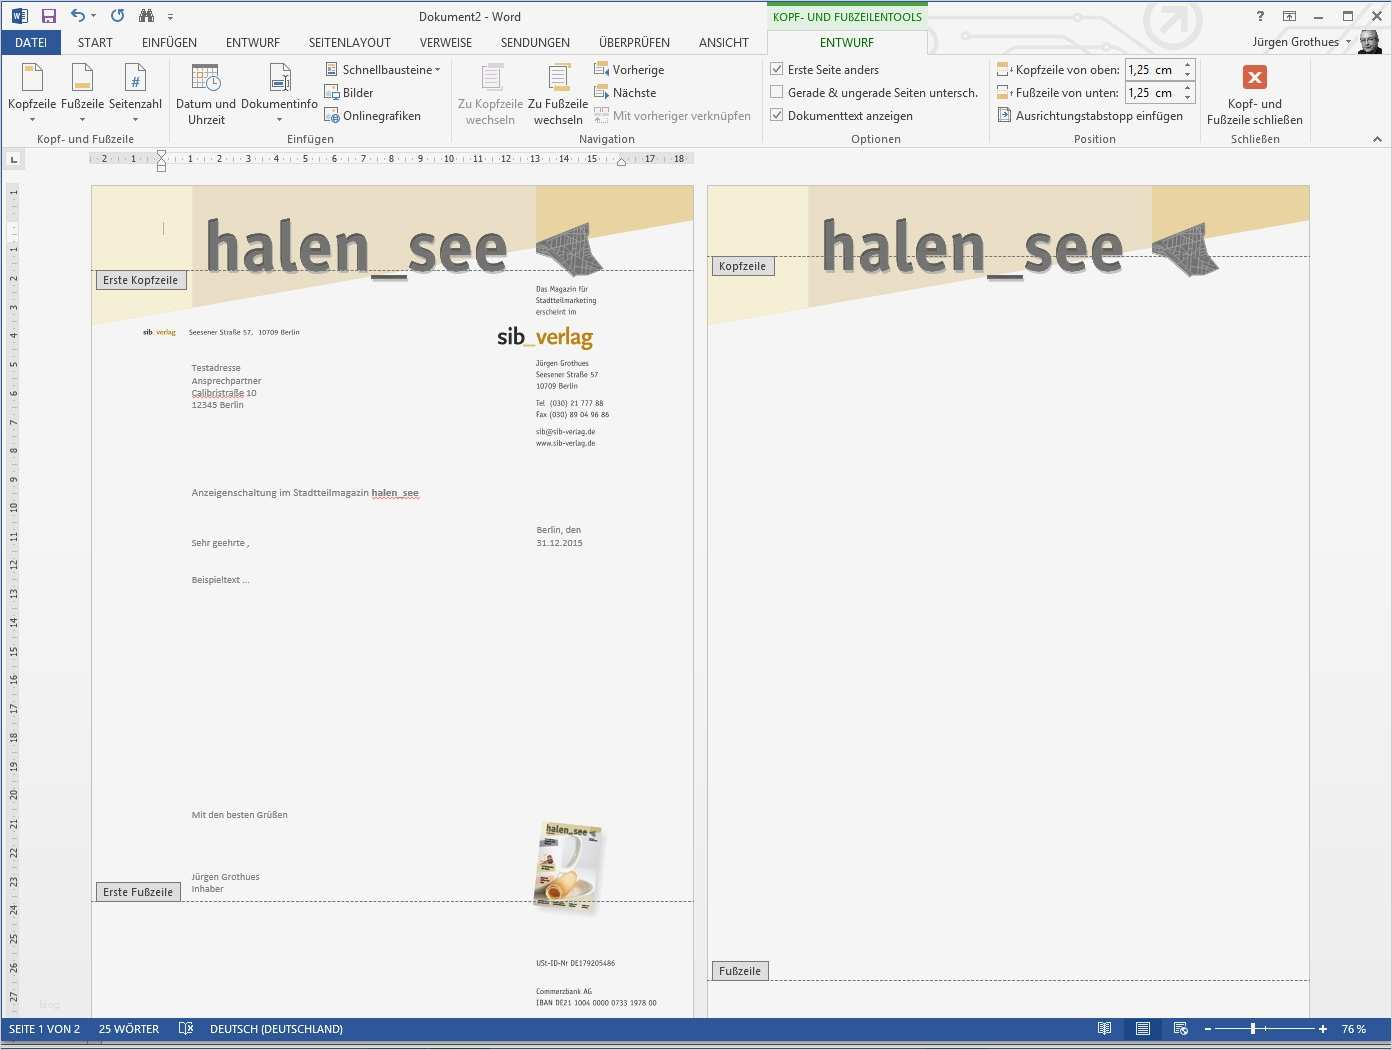The image size is (1392, 1050).
Task: Switch to footer with Zu Fußzeile wechseln
Action: pyautogui.click(x=558, y=94)
